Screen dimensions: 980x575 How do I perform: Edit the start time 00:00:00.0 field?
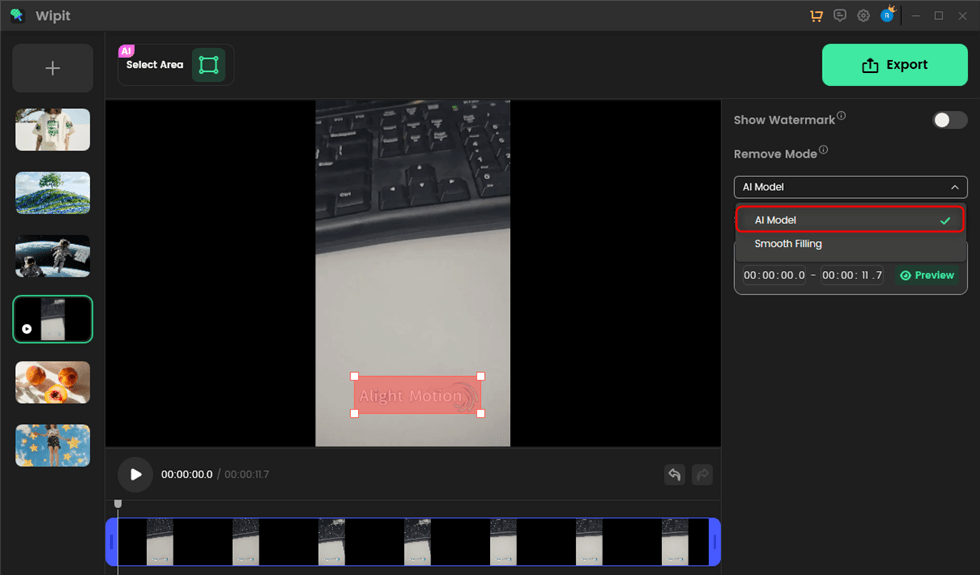(774, 275)
